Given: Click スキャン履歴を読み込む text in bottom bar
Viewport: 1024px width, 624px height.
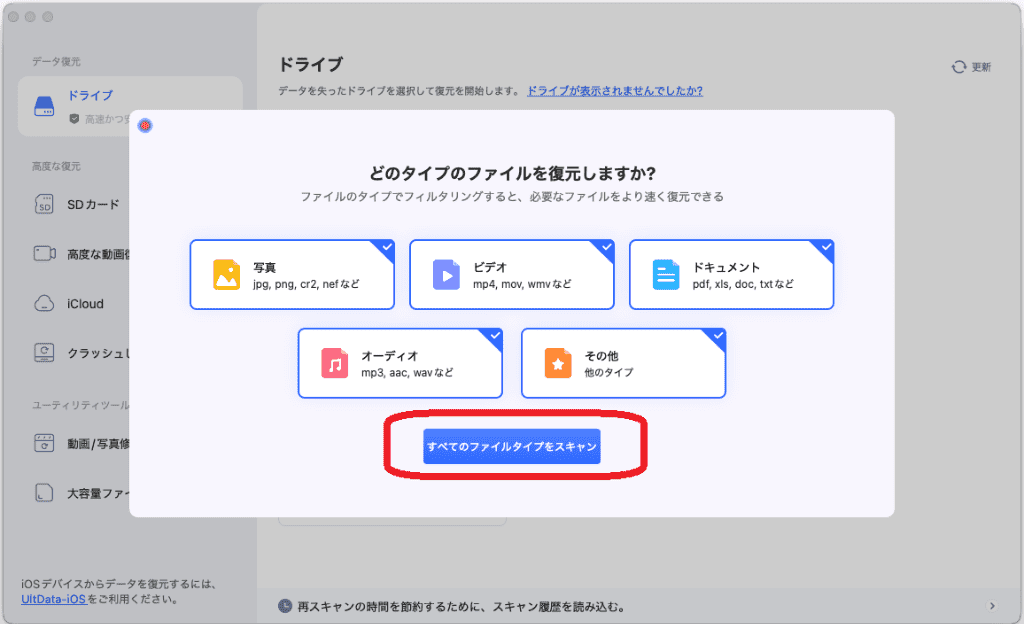Looking at the screenshot, I should pos(558,606).
